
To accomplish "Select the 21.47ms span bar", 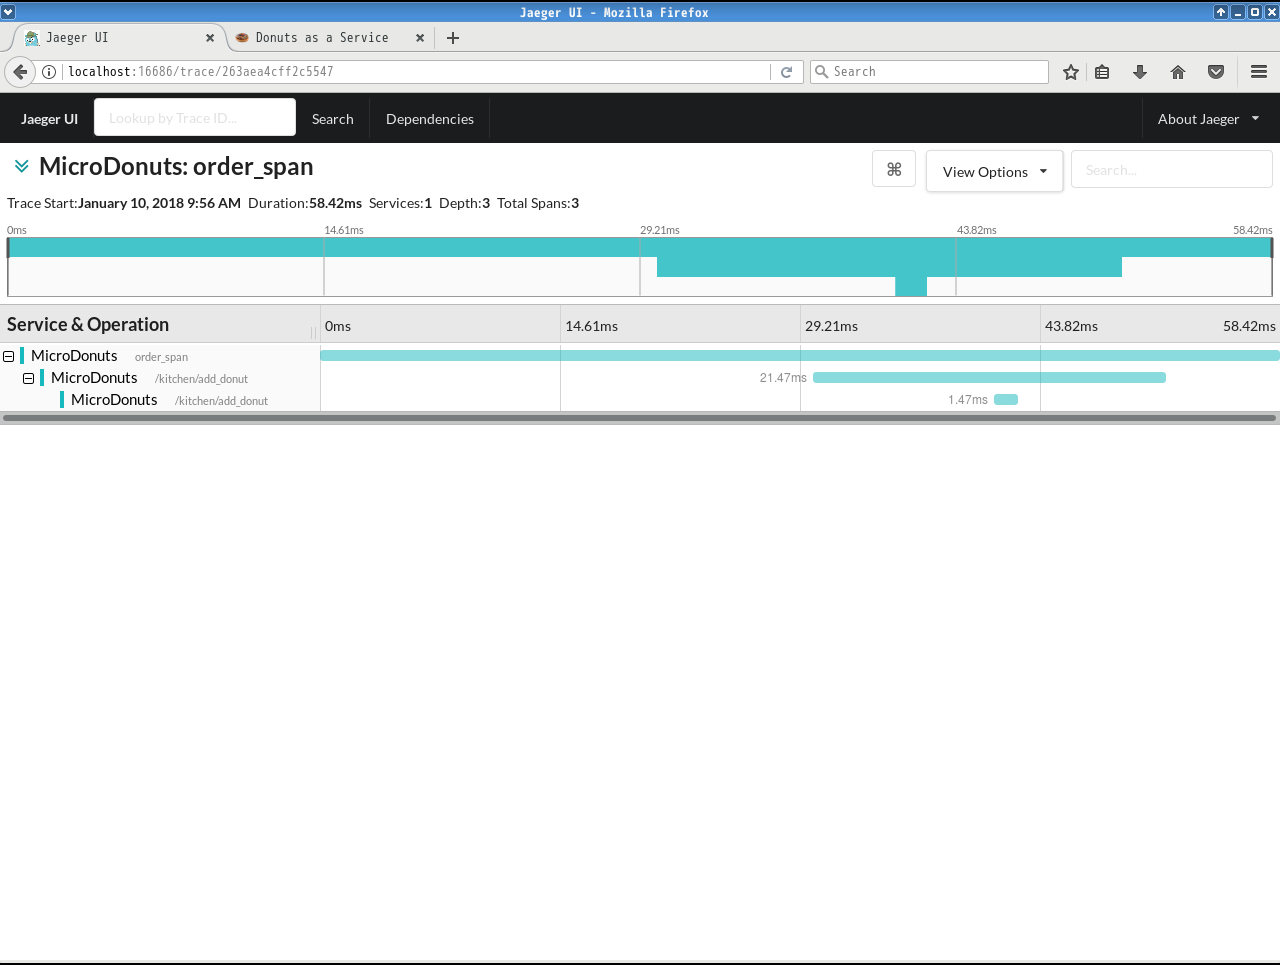I will coord(989,378).
